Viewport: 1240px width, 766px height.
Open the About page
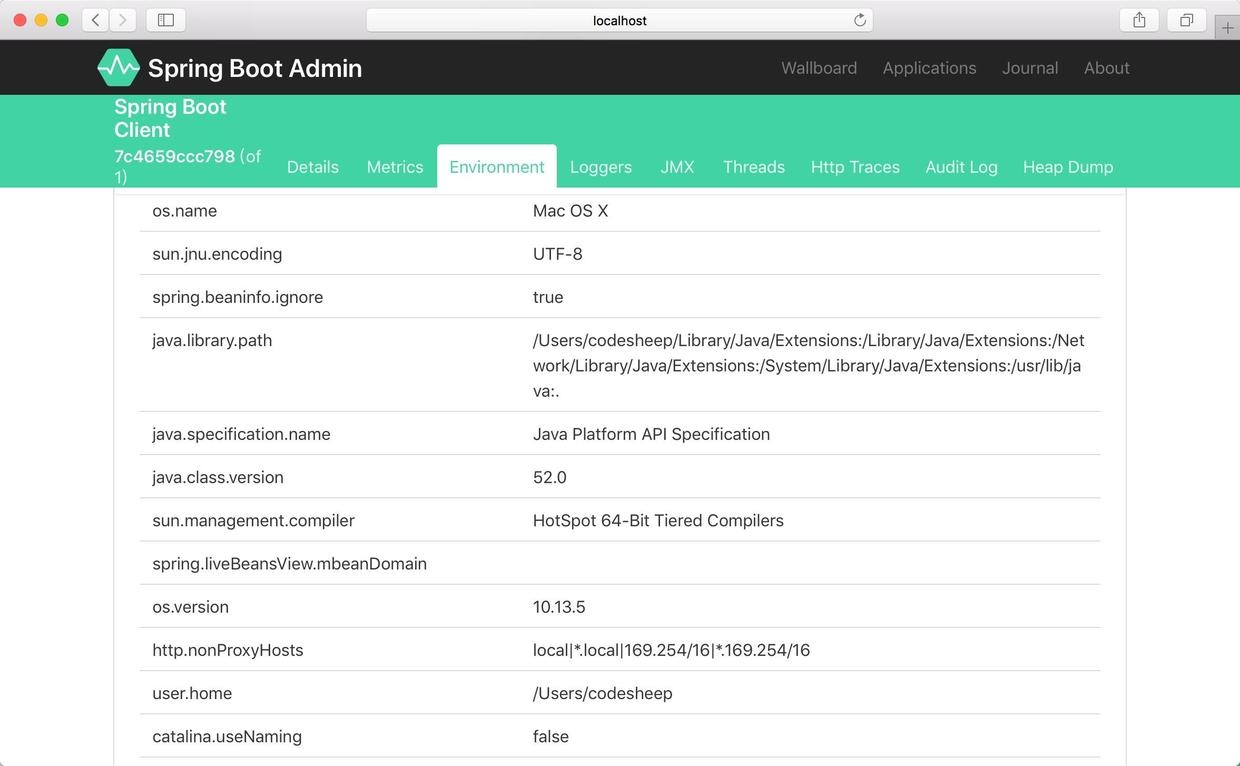1107,68
